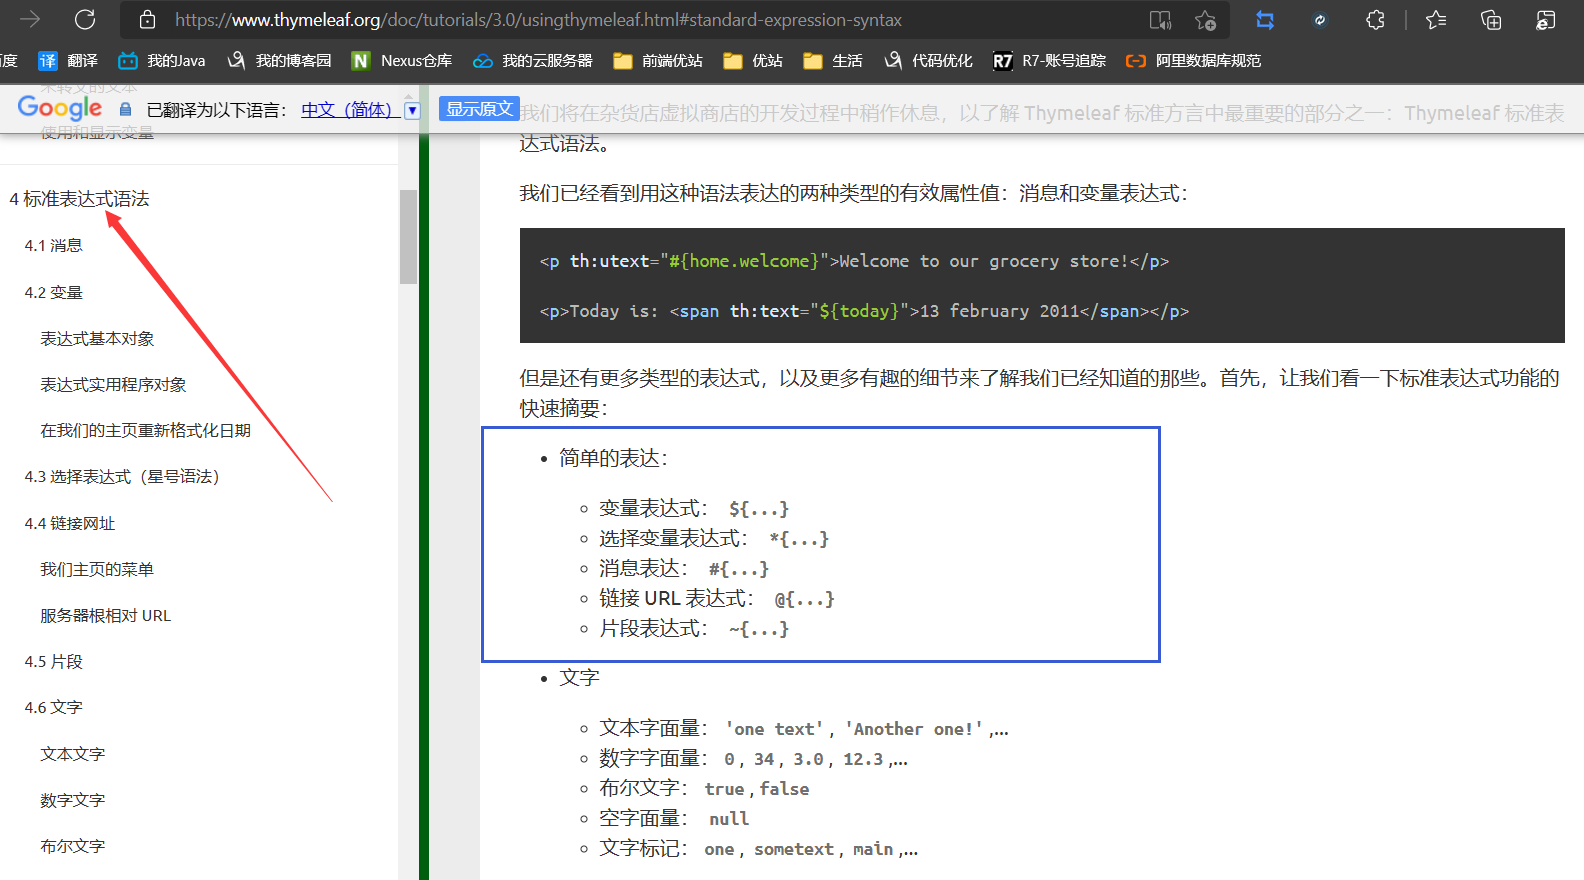Image resolution: width=1584 pixels, height=880 pixels.
Task: Open the Collections icon
Action: [x=1491, y=20]
